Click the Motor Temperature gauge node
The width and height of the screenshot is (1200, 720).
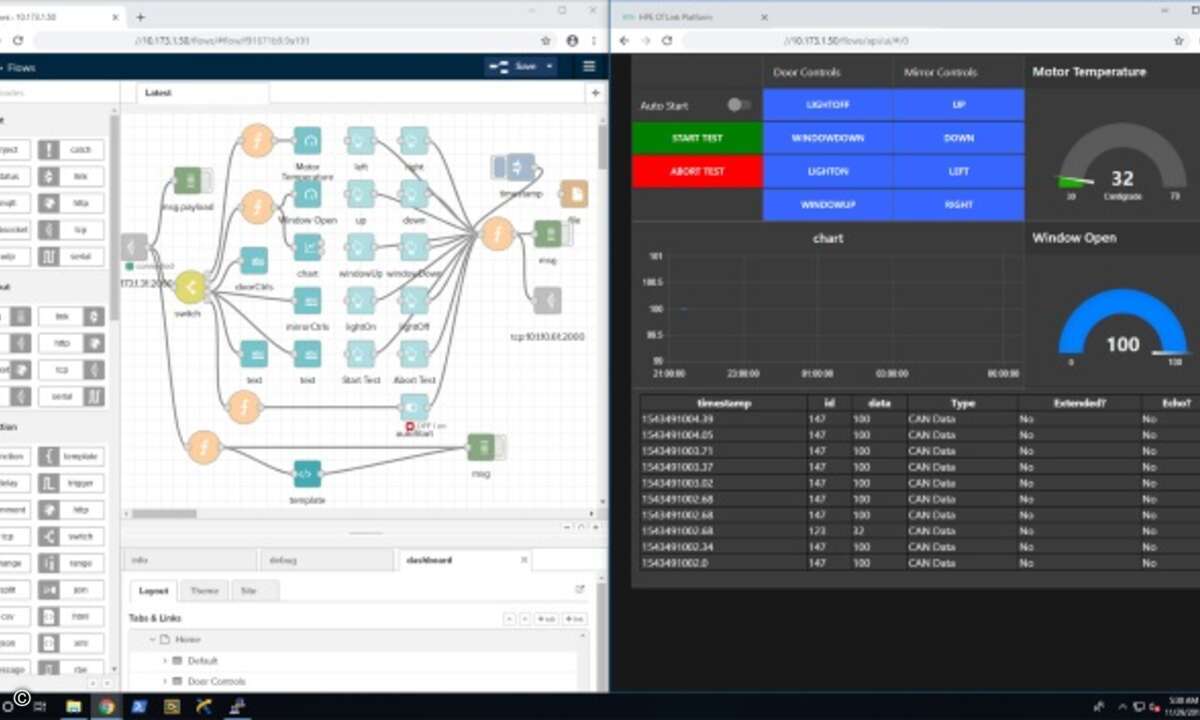(x=307, y=141)
